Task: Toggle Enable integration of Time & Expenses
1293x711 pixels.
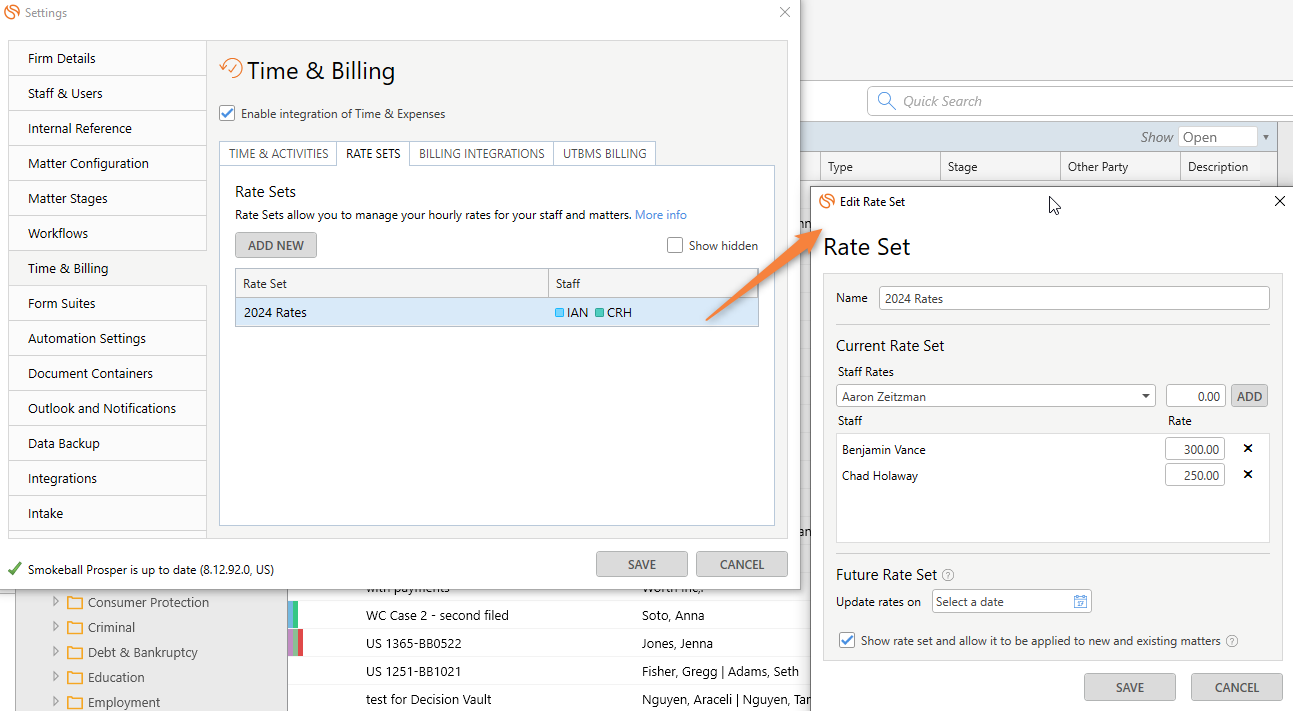Action: pos(227,114)
